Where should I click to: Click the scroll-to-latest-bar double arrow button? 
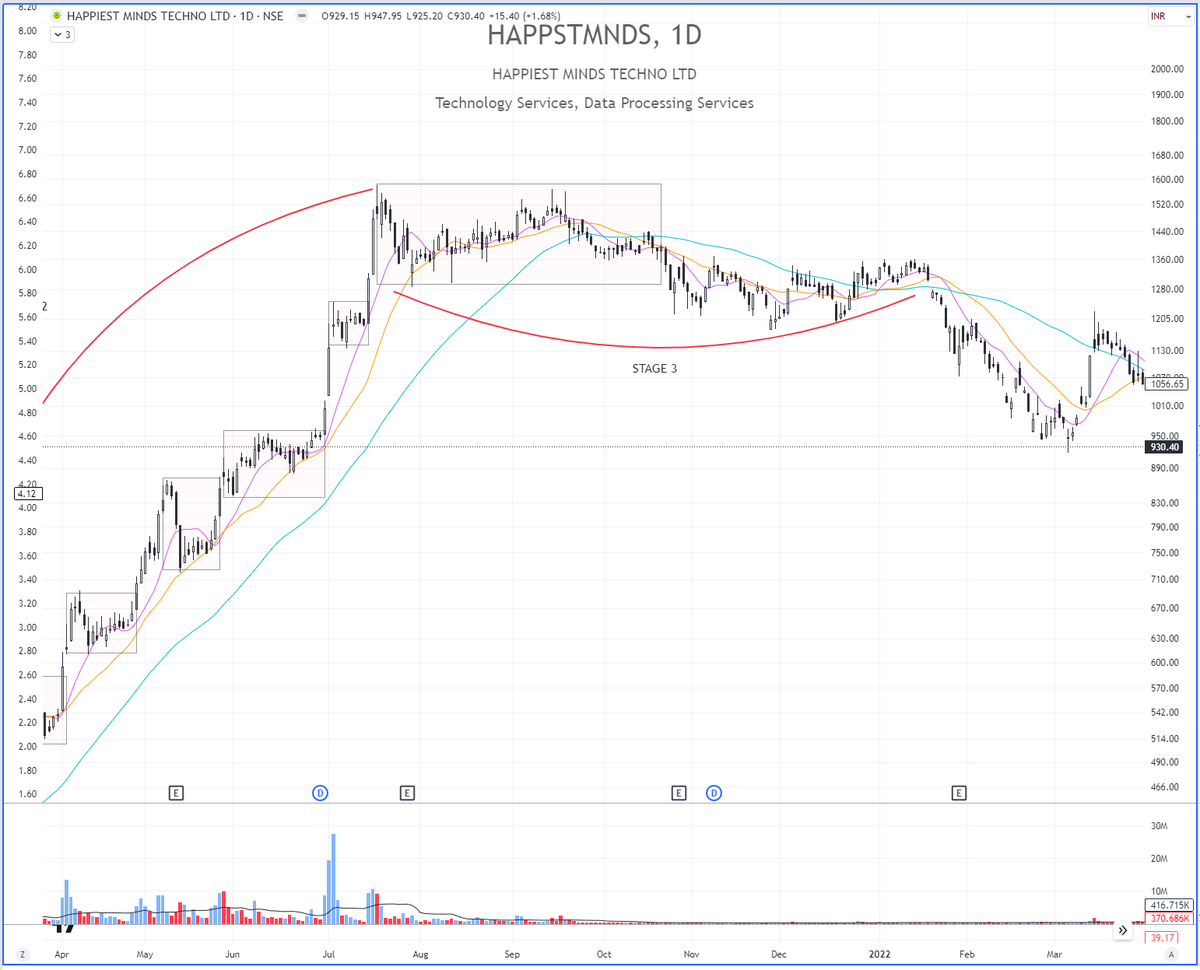click(x=1122, y=930)
